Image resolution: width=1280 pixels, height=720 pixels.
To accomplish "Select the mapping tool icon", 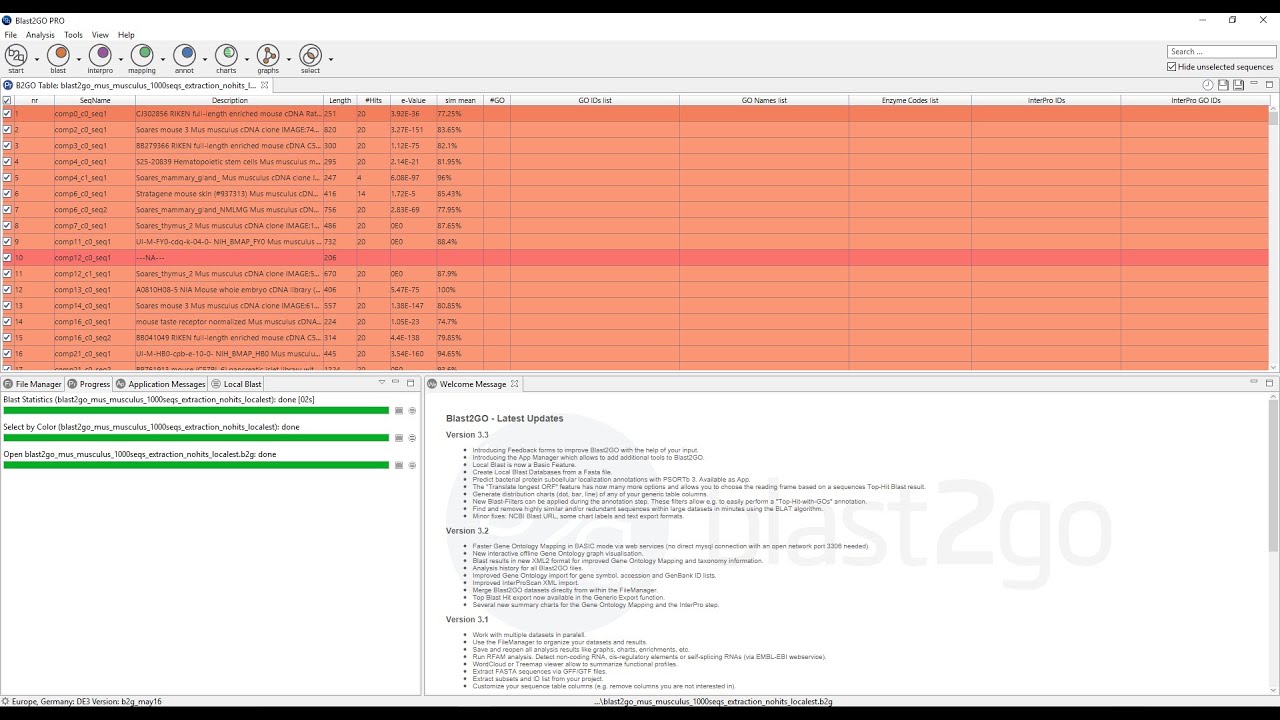I will [x=142, y=54].
